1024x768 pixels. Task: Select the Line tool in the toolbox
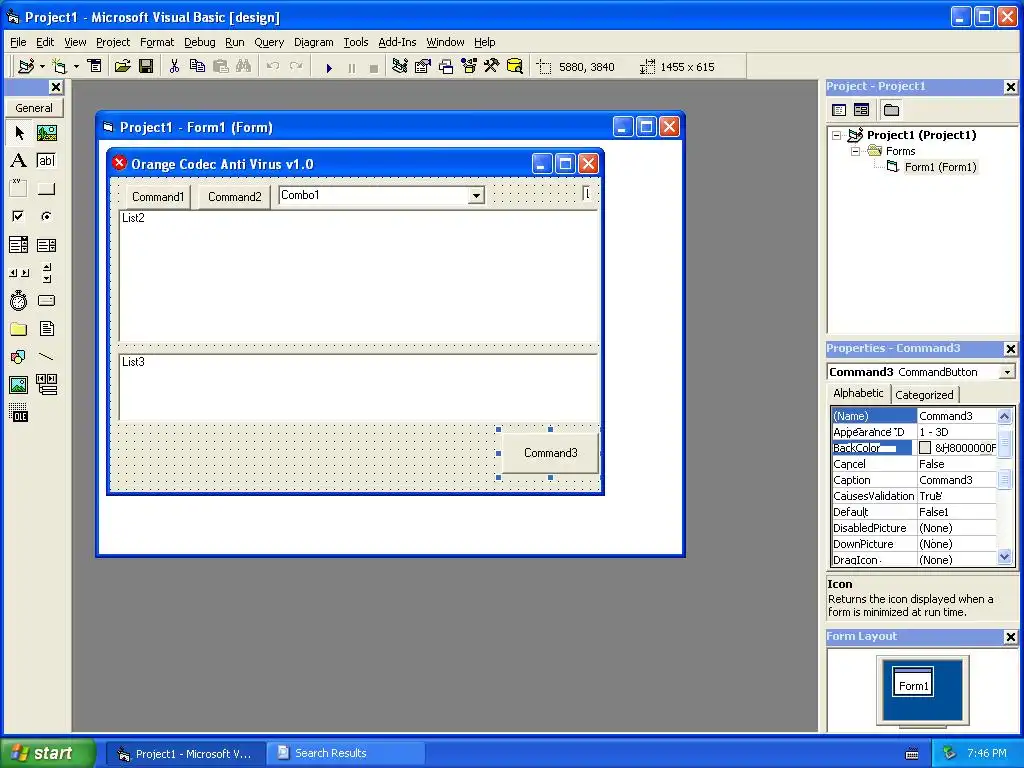point(46,357)
